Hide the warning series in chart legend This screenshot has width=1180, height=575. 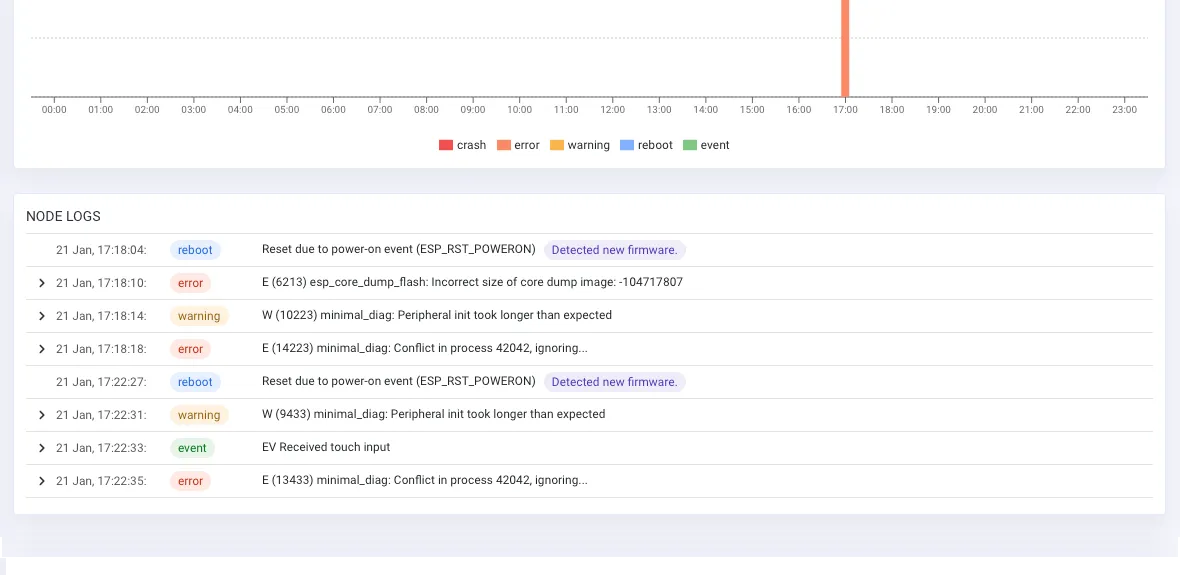579,145
